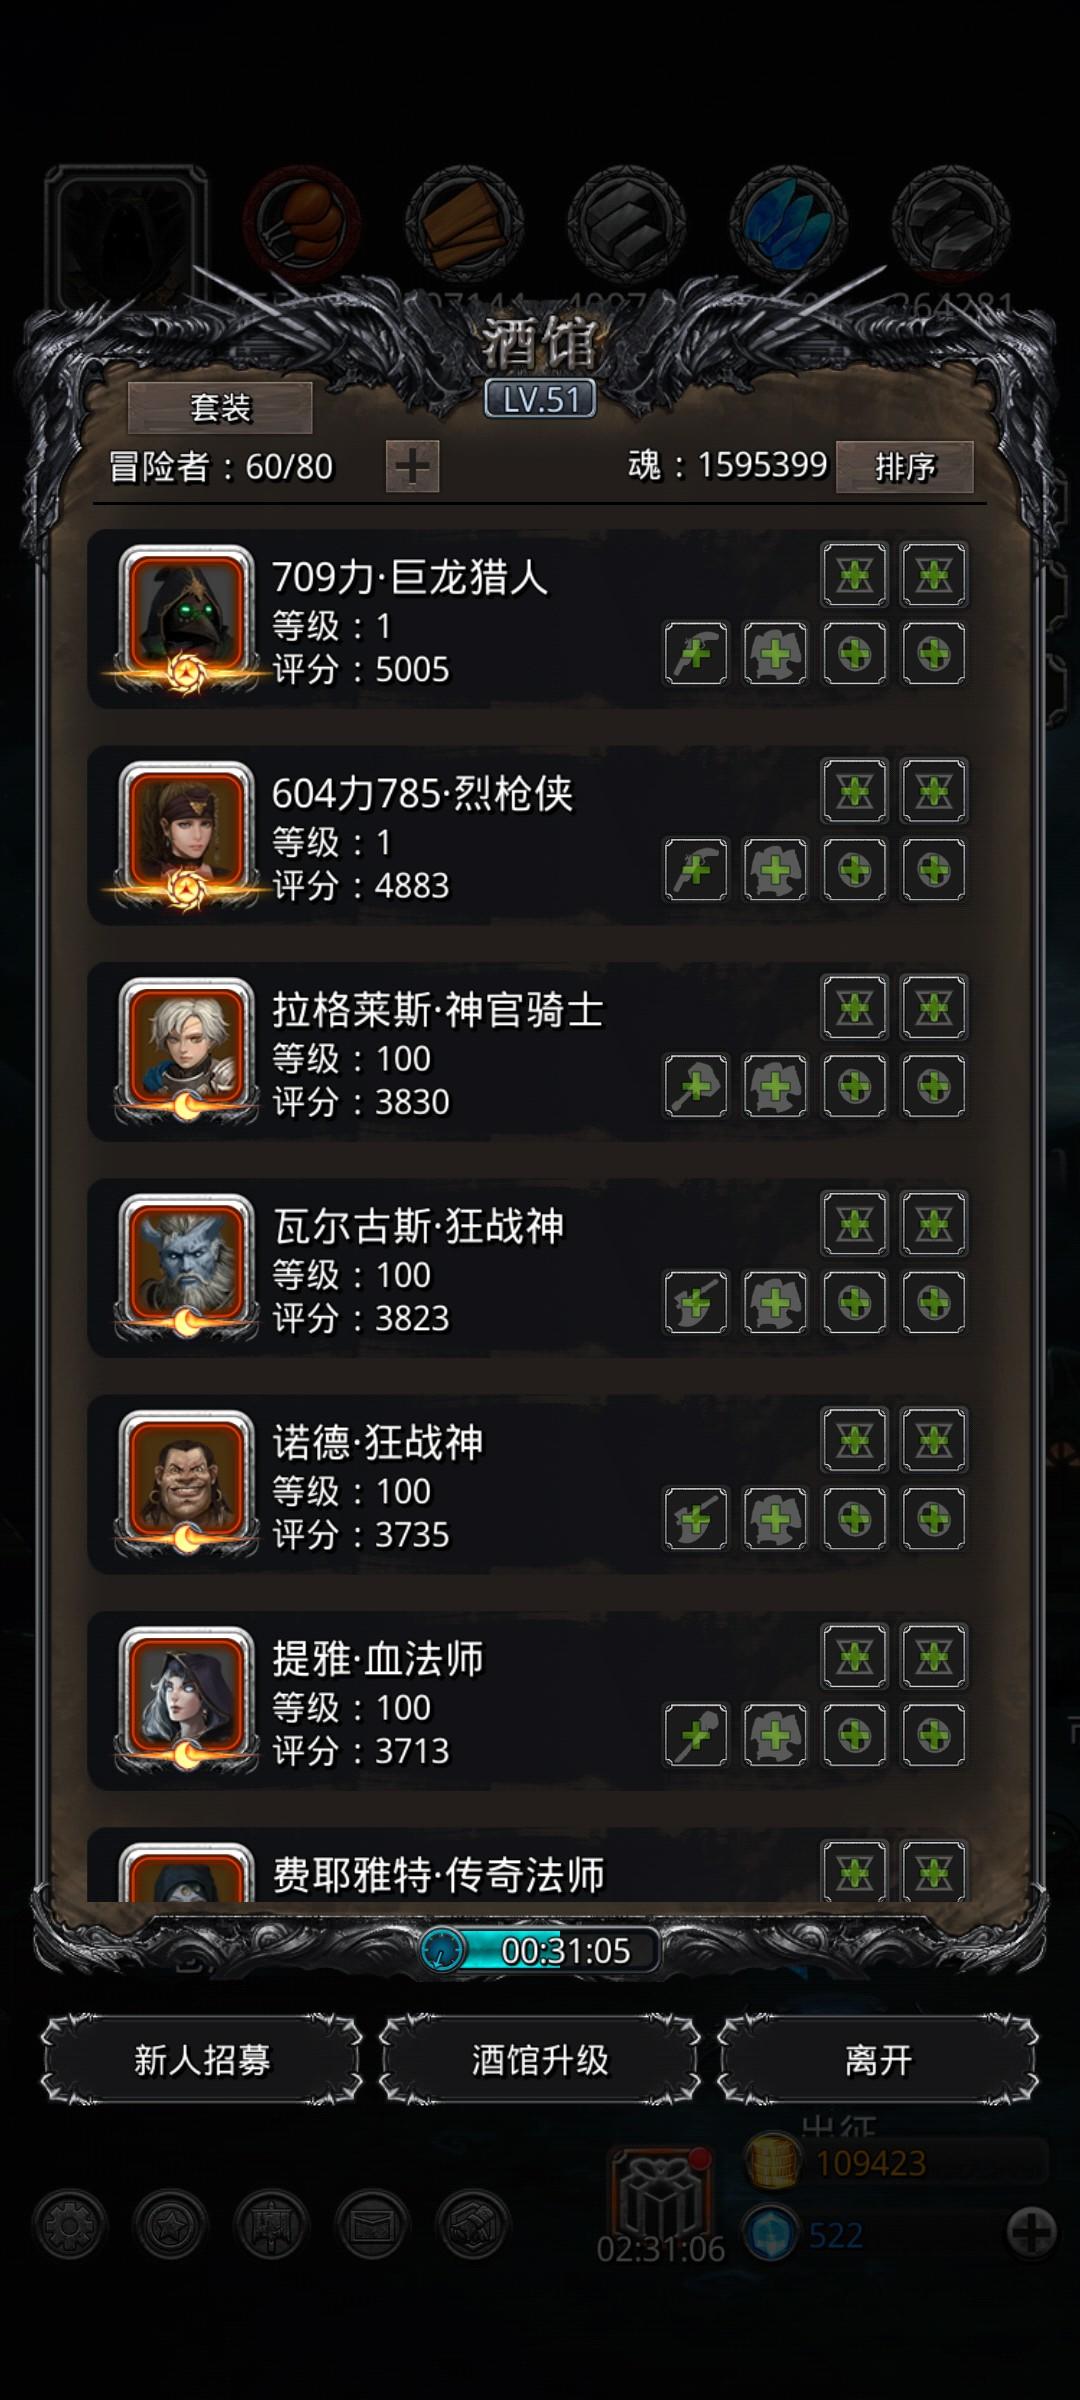Tap first rune slot of 709力·巨龙猎人
This screenshot has width=1080, height=2400.
click(x=855, y=575)
